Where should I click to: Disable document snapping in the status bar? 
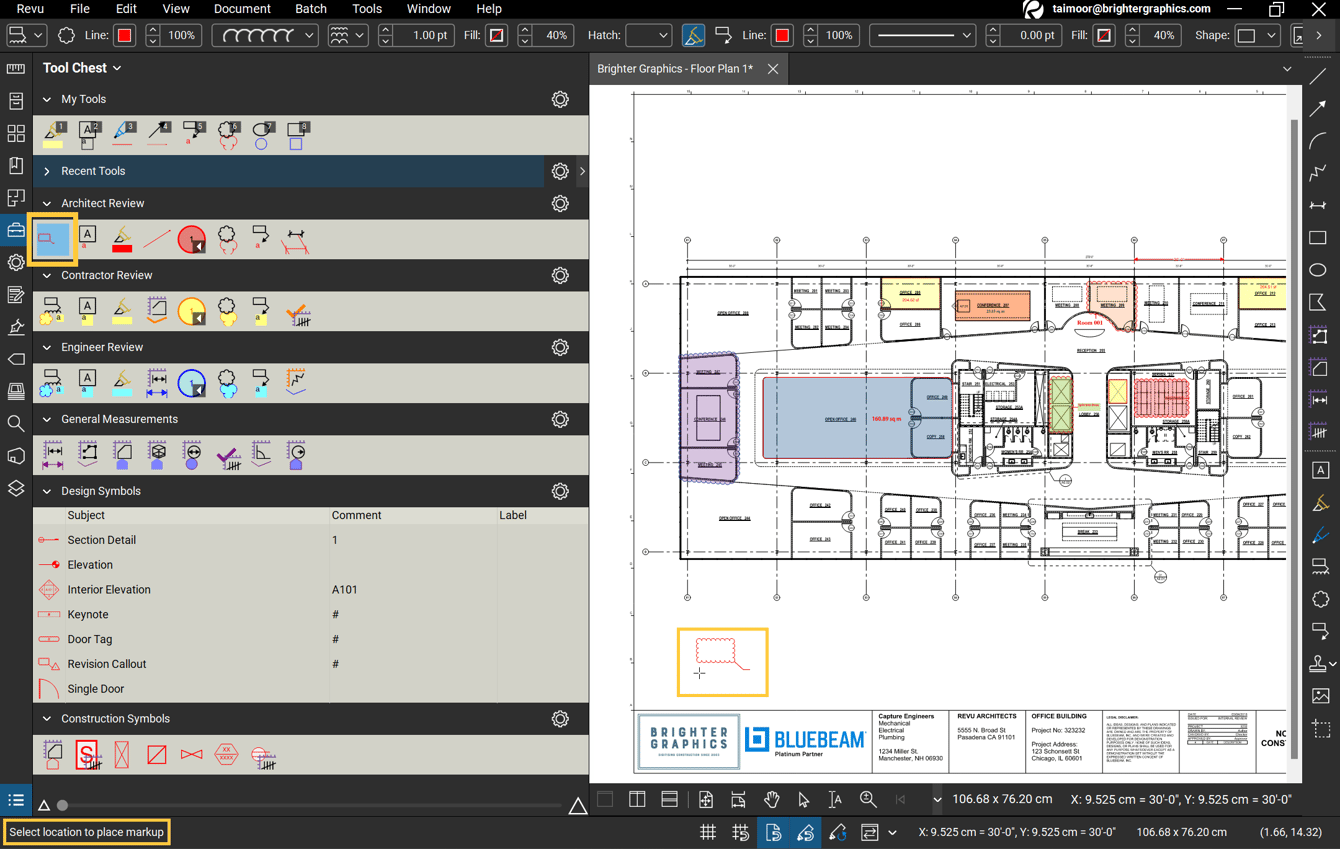click(774, 832)
